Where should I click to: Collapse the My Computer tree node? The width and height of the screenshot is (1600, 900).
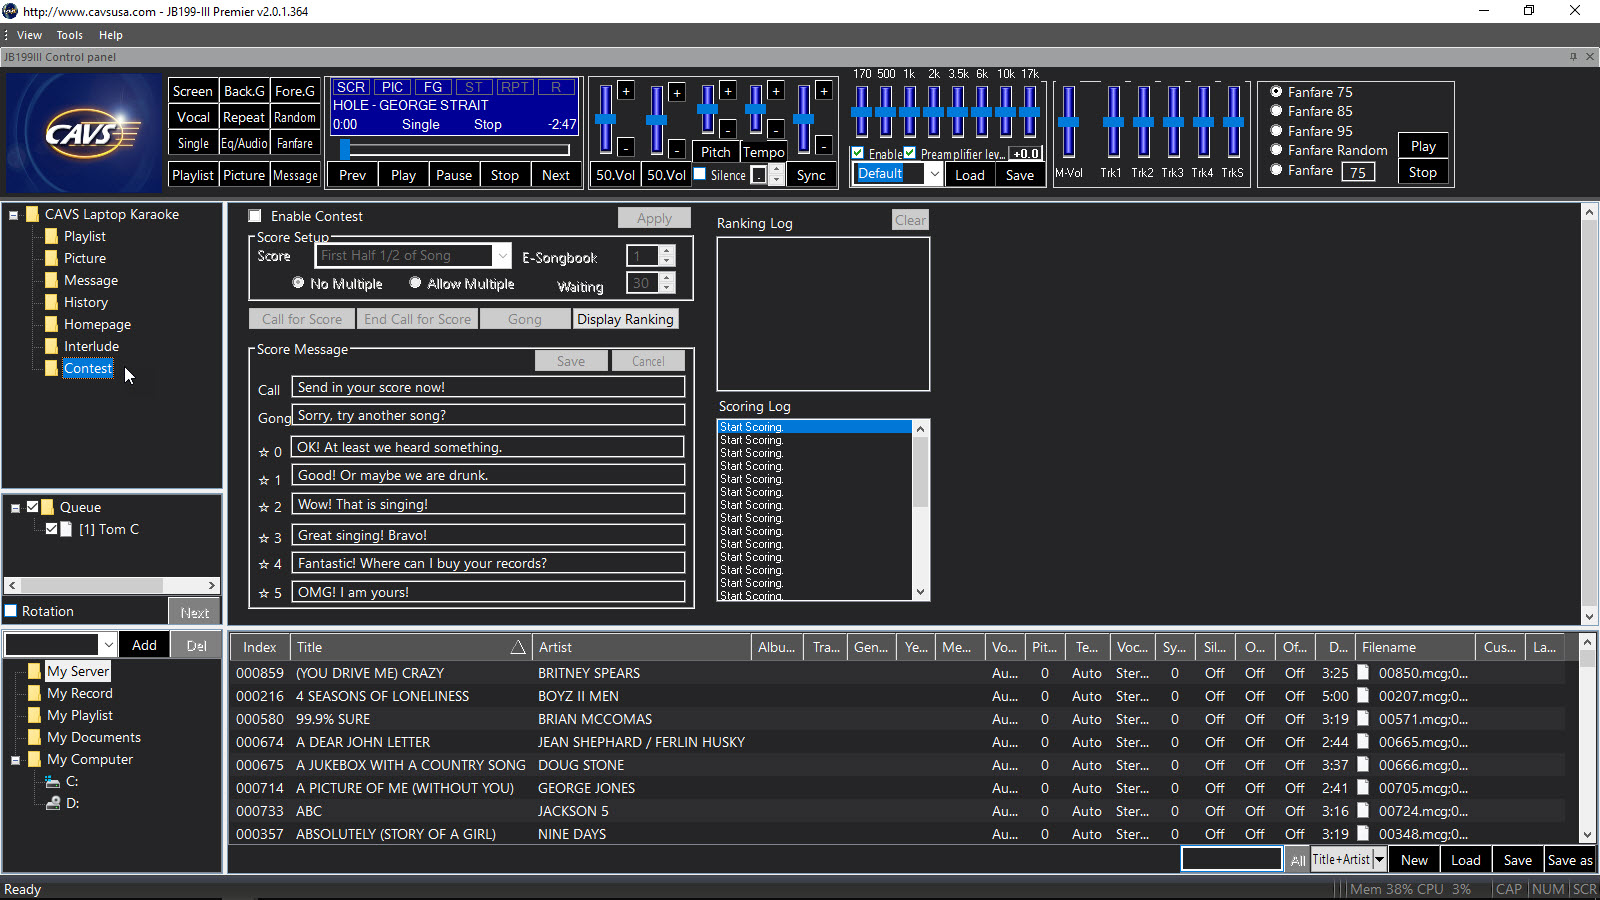coord(16,761)
